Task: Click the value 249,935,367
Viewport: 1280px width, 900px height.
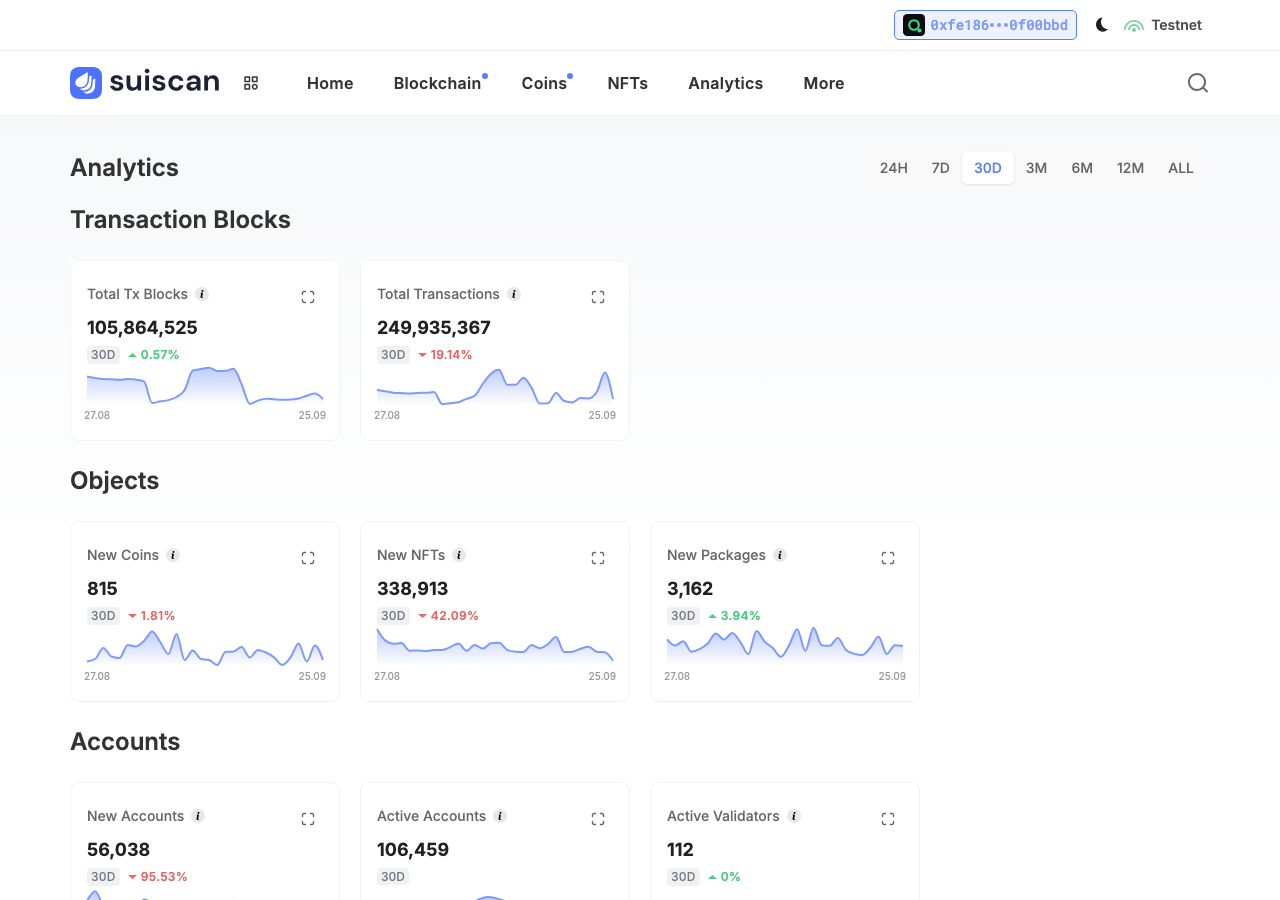Action: (434, 327)
